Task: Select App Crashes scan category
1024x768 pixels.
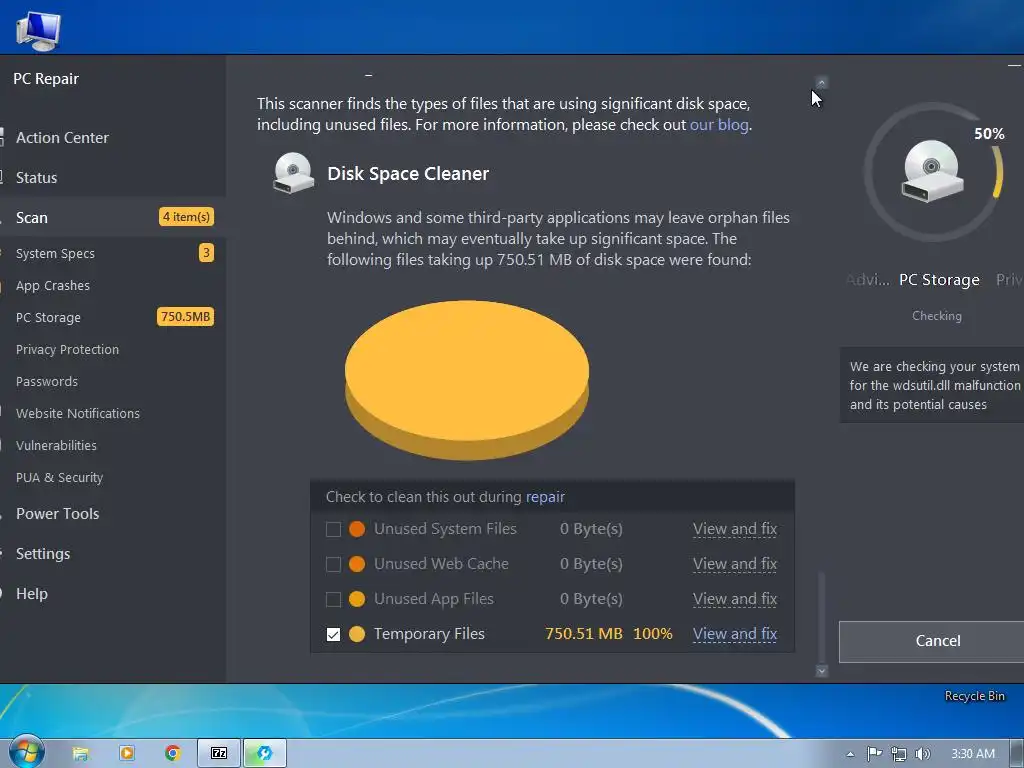Action: [53, 285]
